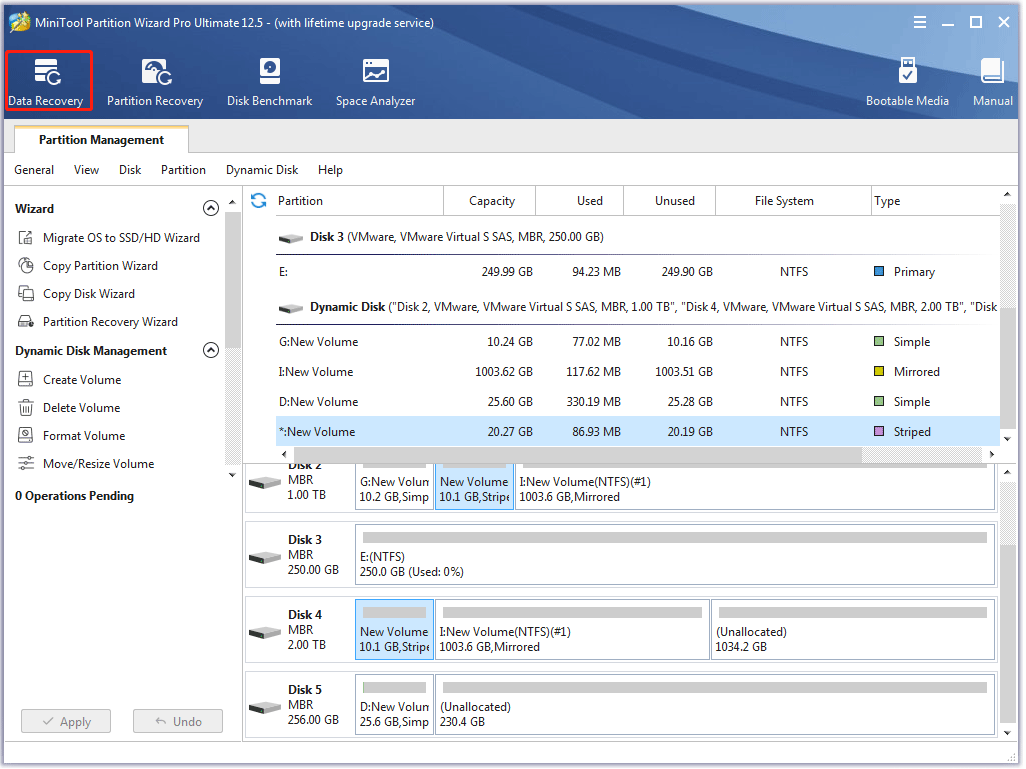Click the Undo button
The width and height of the screenshot is (1026, 769).
pyautogui.click(x=178, y=722)
